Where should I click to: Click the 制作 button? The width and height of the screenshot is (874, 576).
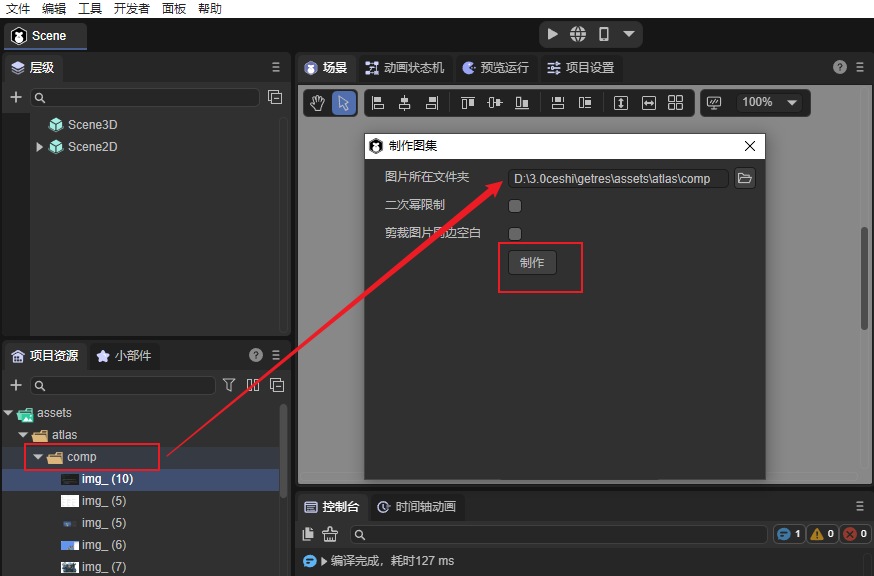(532, 262)
